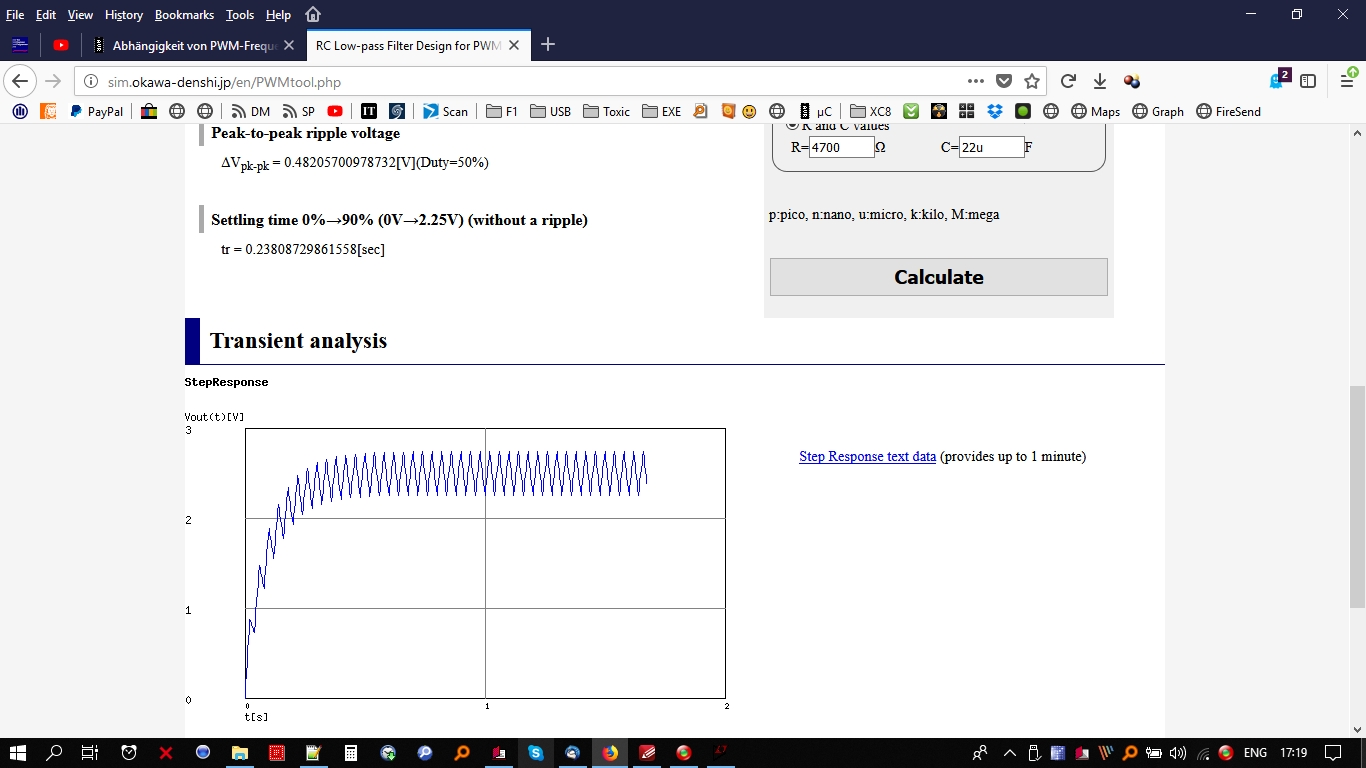
Task: Expand the F1 bookmarks folder
Action: (502, 112)
